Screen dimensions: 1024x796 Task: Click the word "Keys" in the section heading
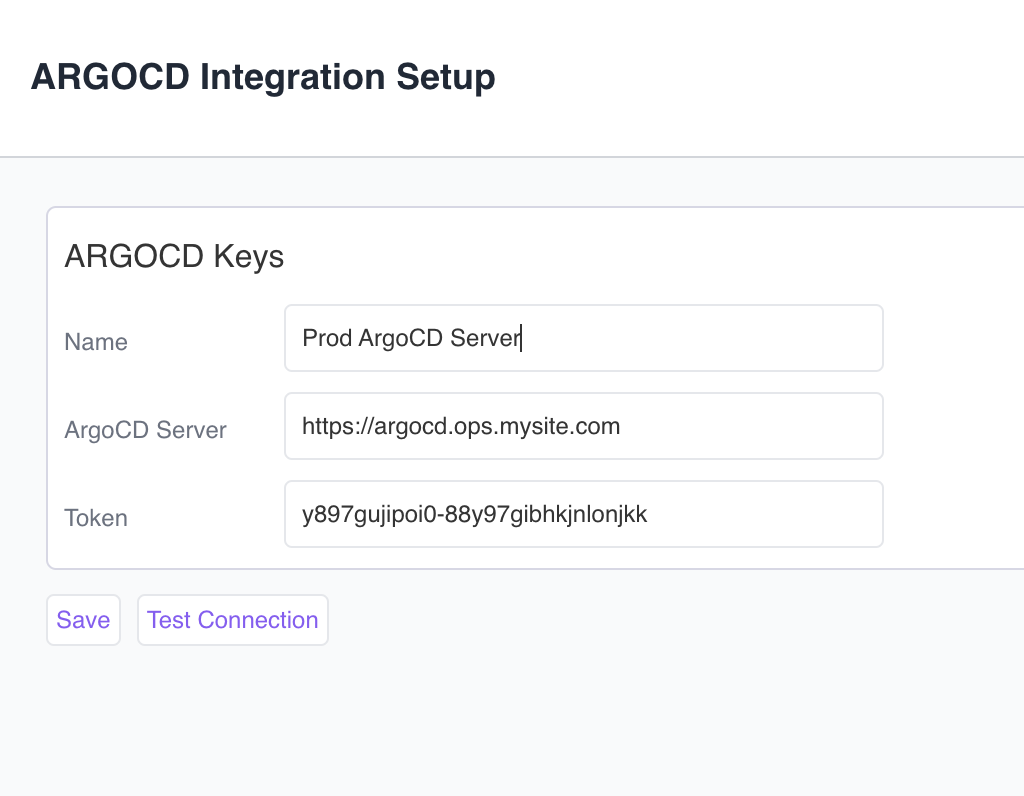tap(252, 257)
